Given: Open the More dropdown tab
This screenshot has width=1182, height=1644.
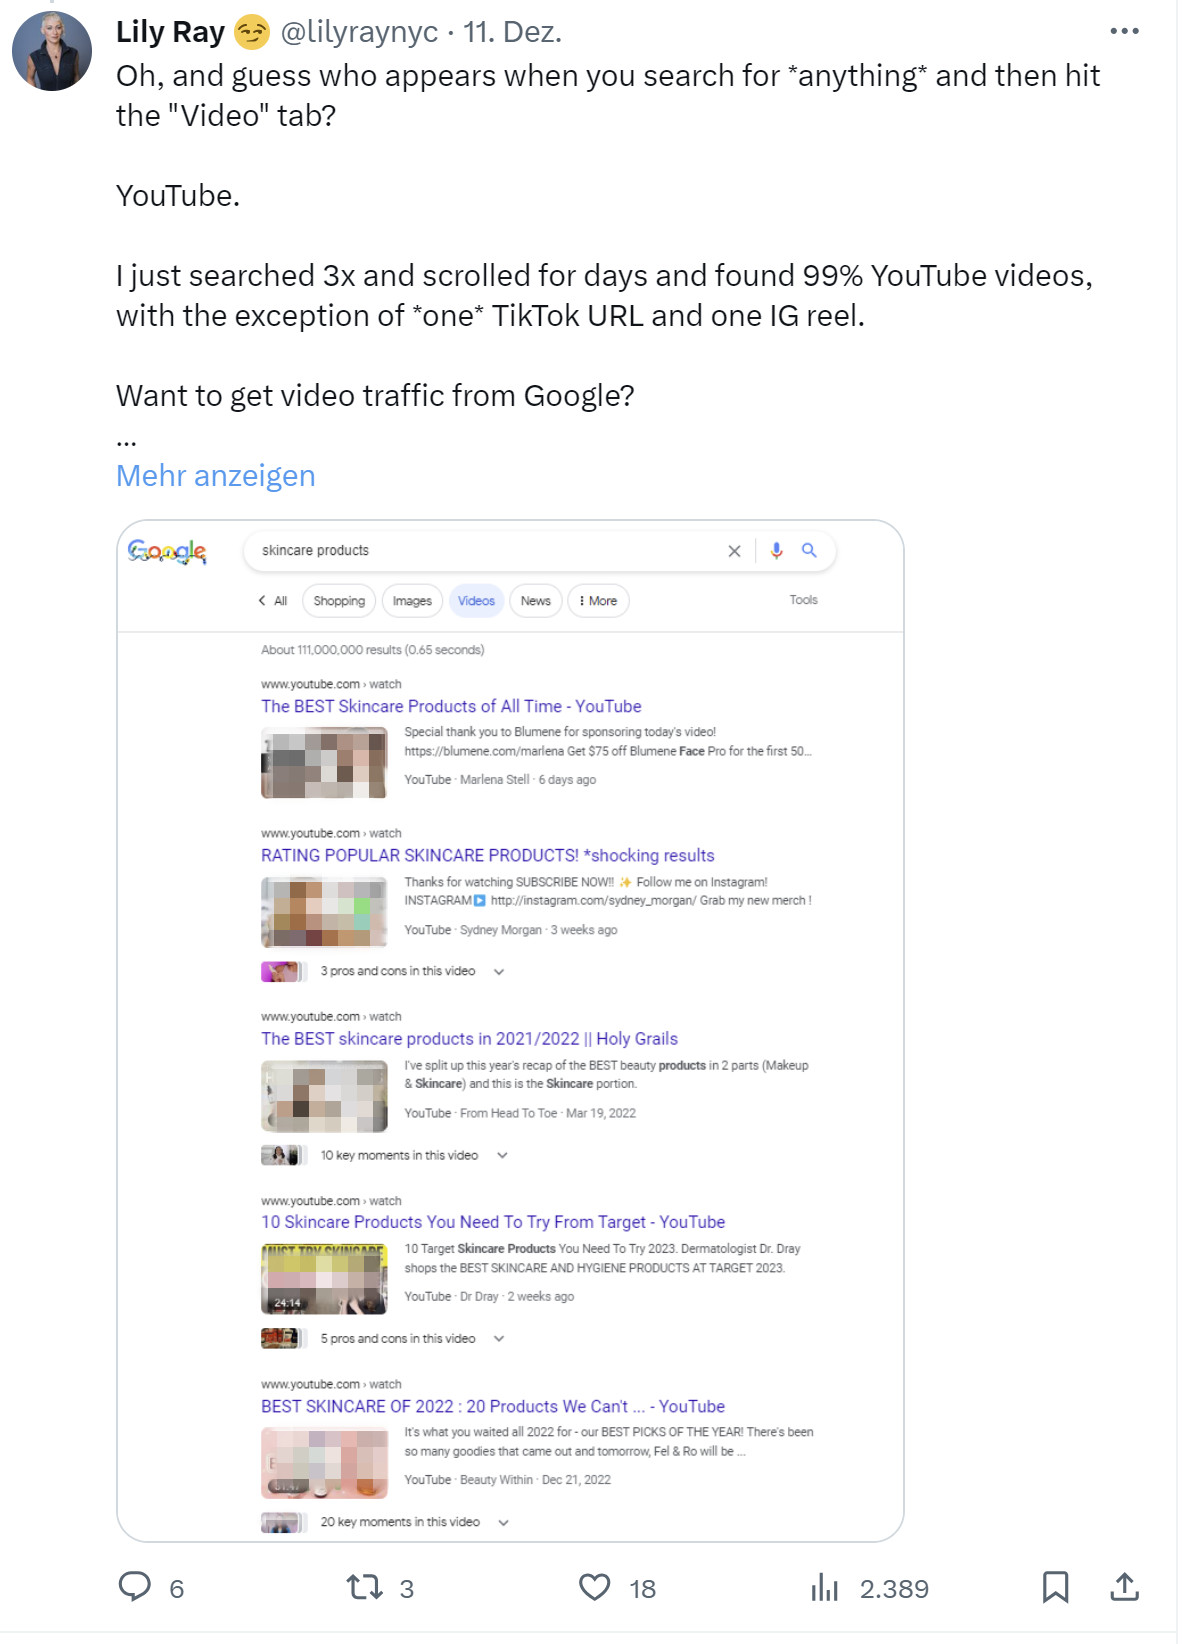Looking at the screenshot, I should pyautogui.click(x=598, y=601).
